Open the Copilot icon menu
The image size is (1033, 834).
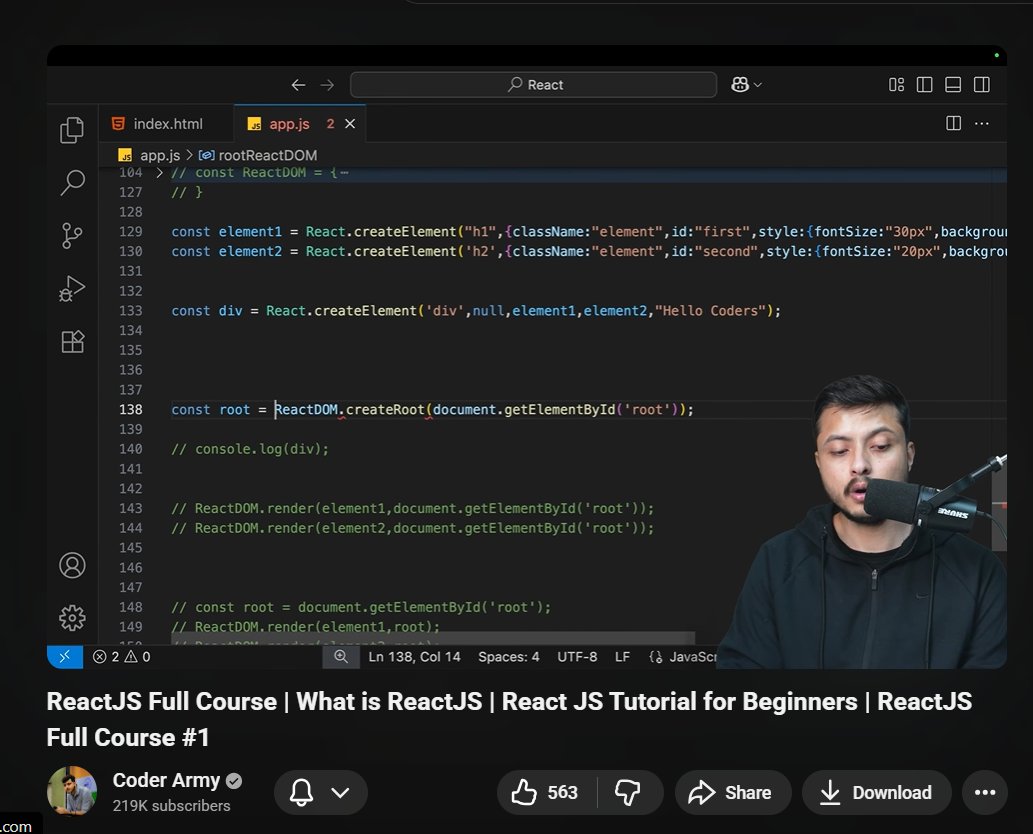(x=746, y=84)
